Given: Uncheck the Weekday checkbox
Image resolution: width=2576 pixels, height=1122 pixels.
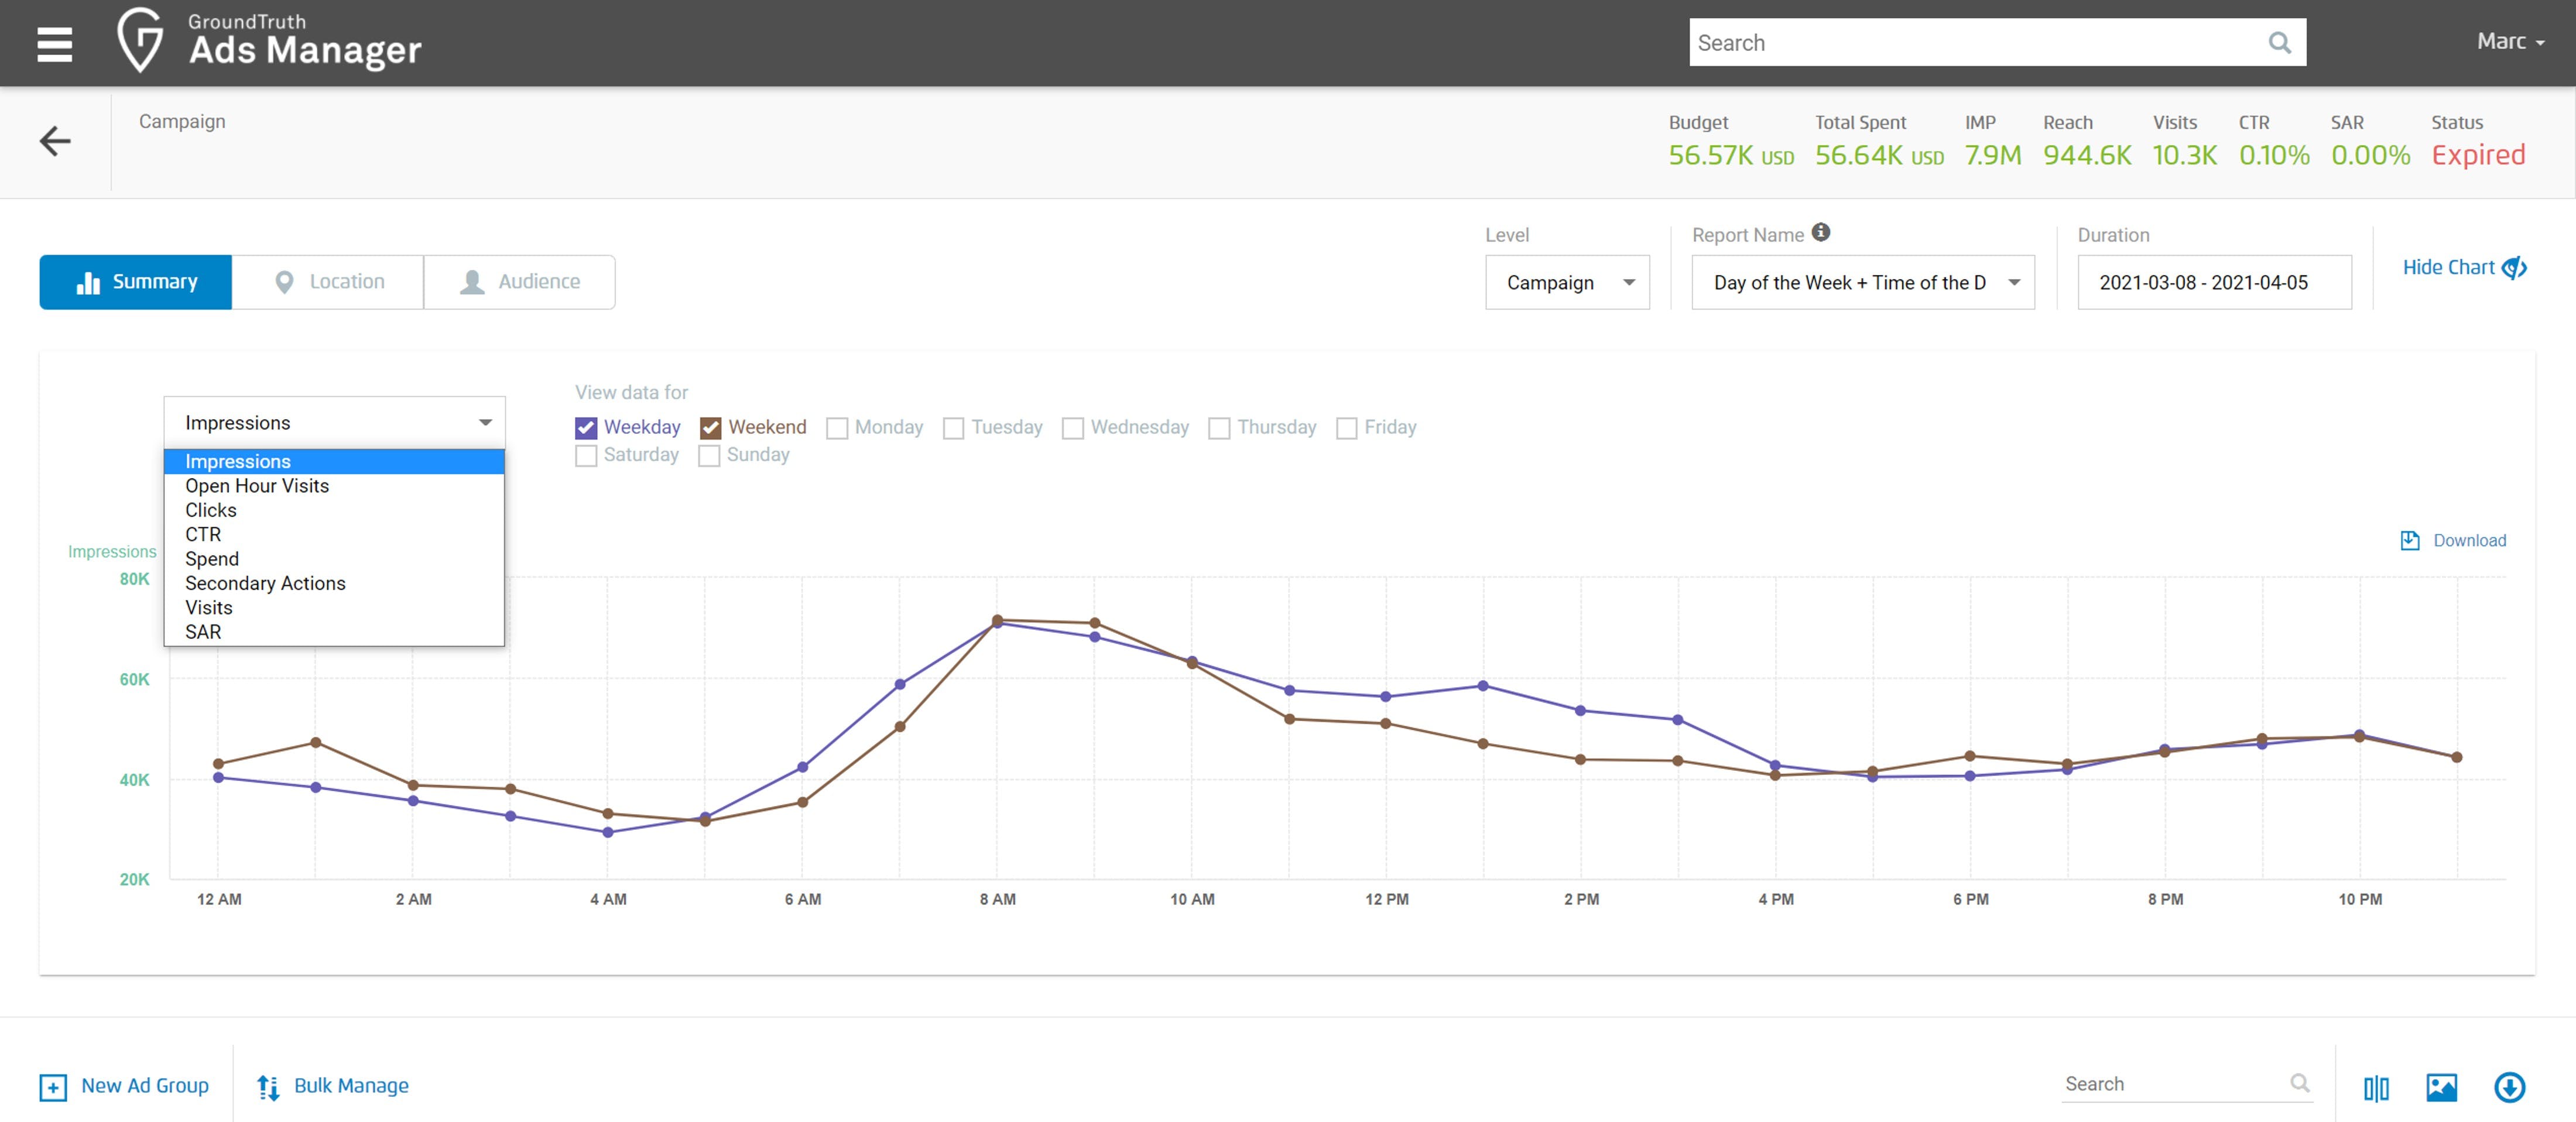Looking at the screenshot, I should [x=586, y=428].
